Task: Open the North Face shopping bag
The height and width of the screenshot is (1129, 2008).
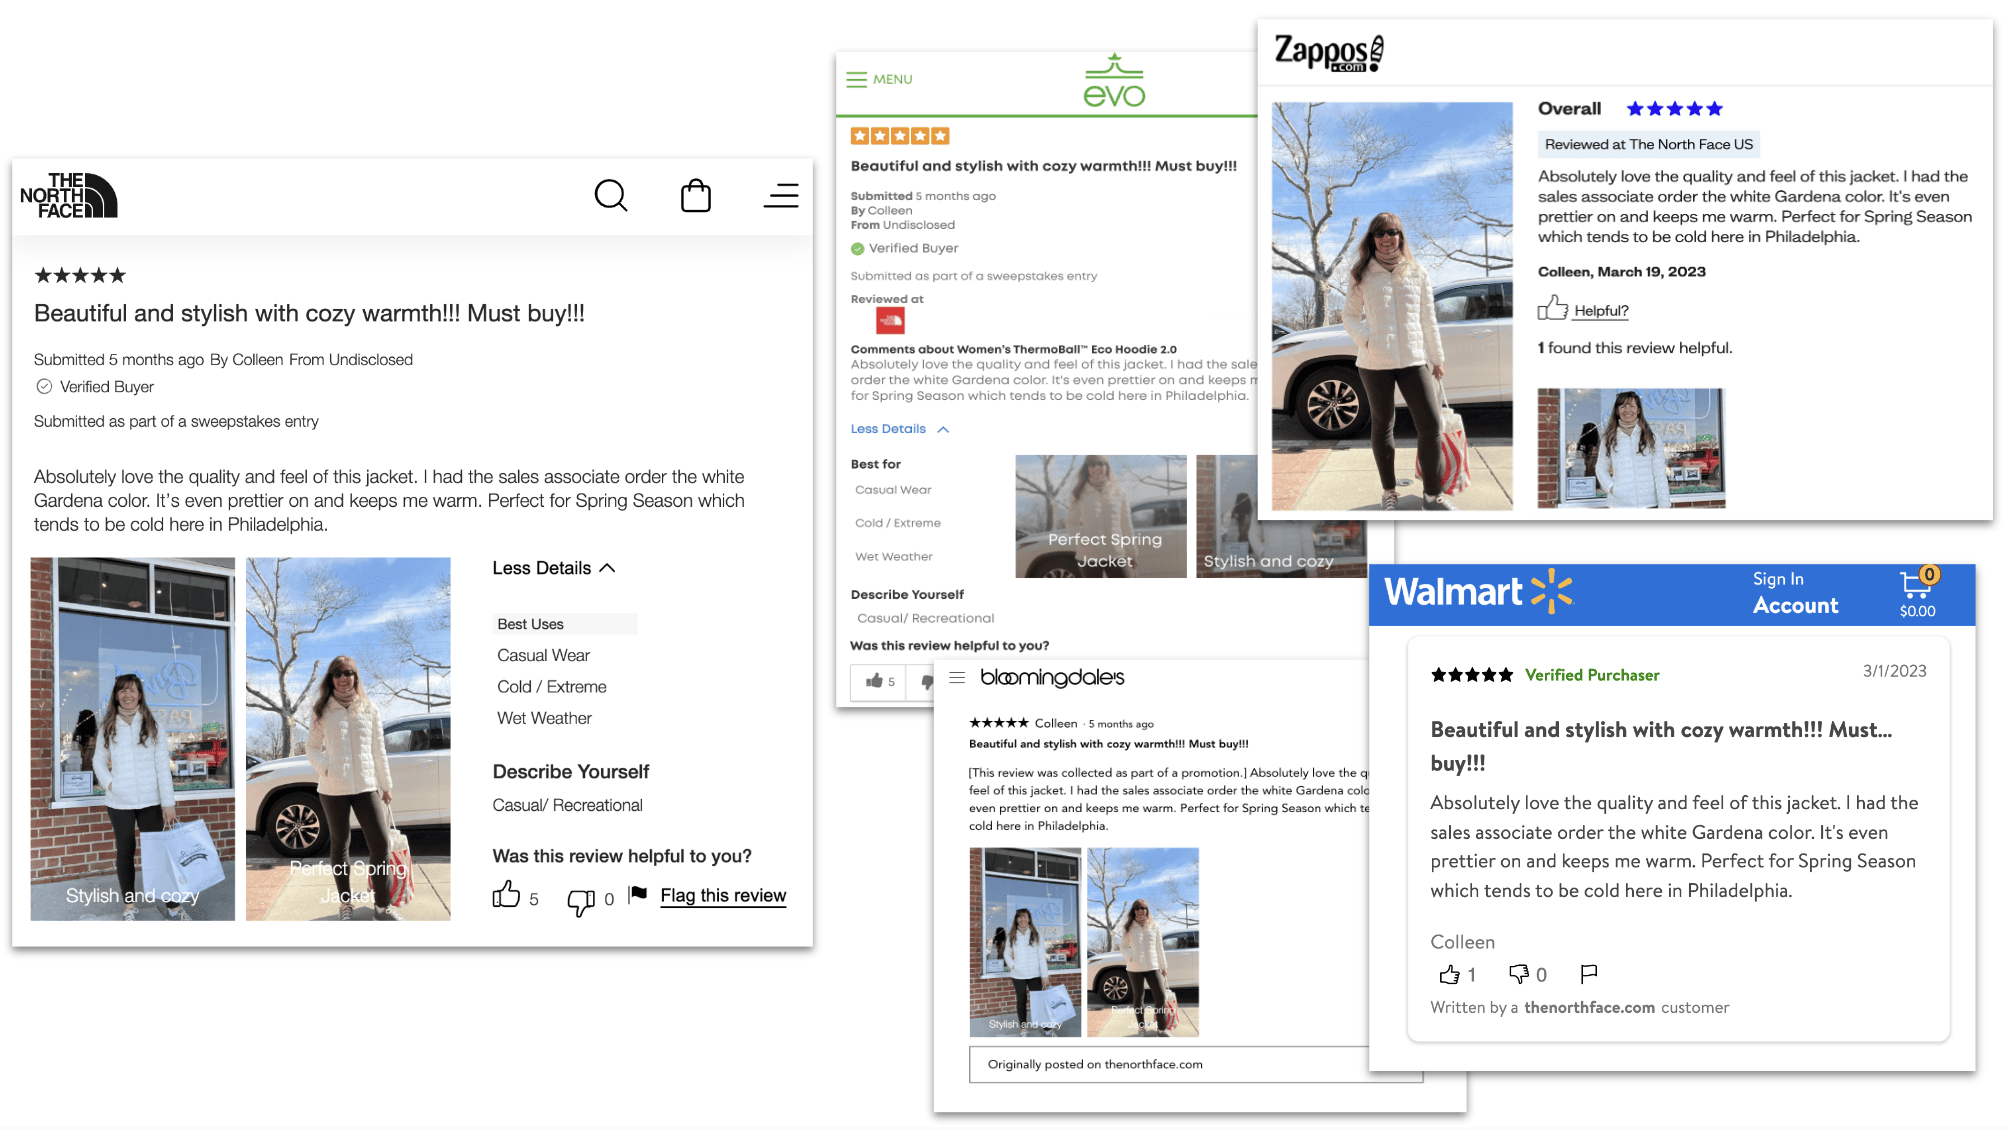Action: click(x=695, y=196)
